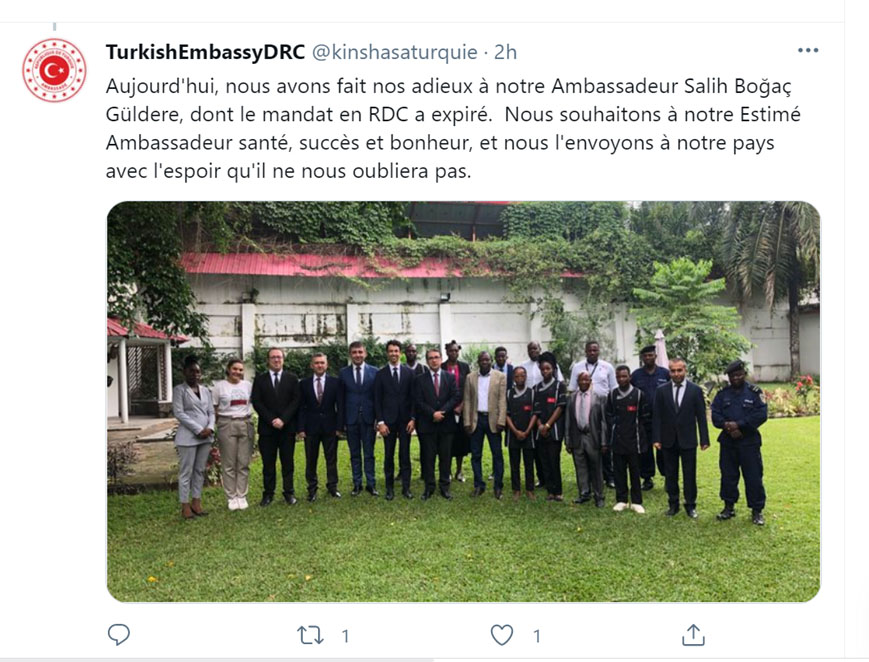Screen dimensions: 869x662
Task: Open the Turkish Embassy profile avatar
Action: [54, 70]
